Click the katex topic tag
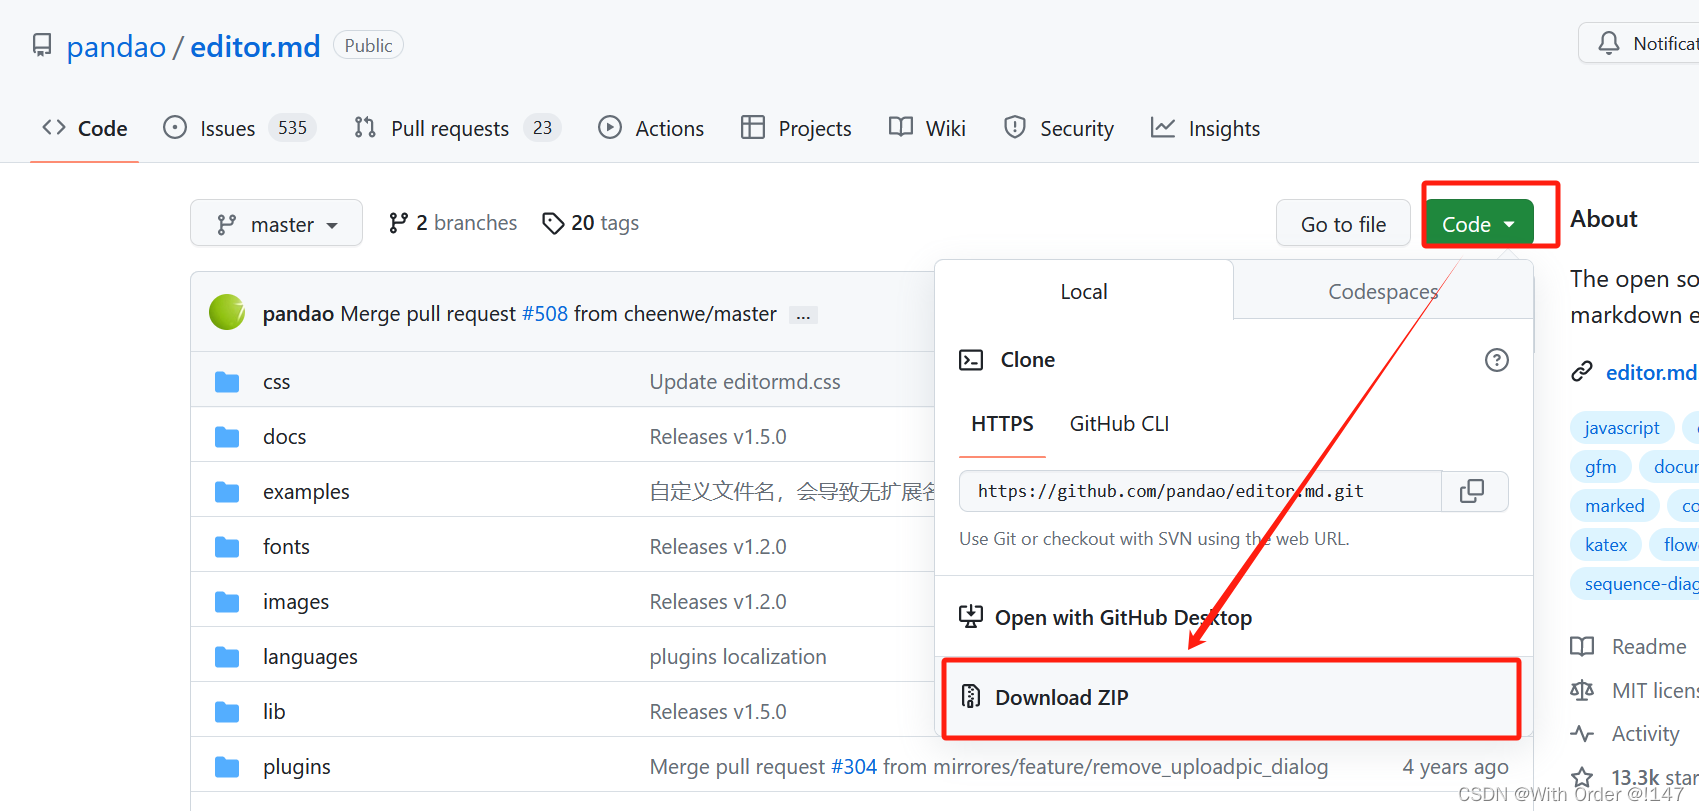 tap(1606, 545)
